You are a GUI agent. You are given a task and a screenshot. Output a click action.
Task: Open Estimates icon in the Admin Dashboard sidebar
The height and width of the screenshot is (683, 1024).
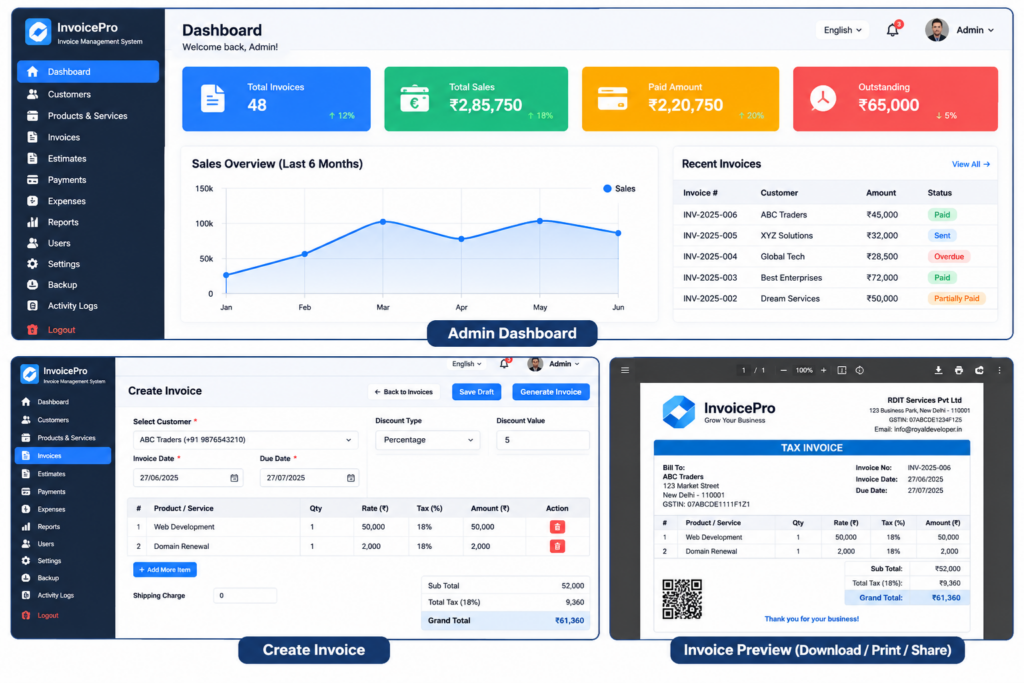32,158
